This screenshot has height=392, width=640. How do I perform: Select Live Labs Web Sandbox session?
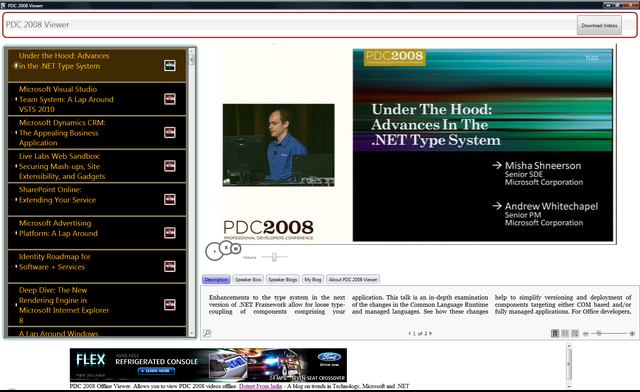(97, 166)
